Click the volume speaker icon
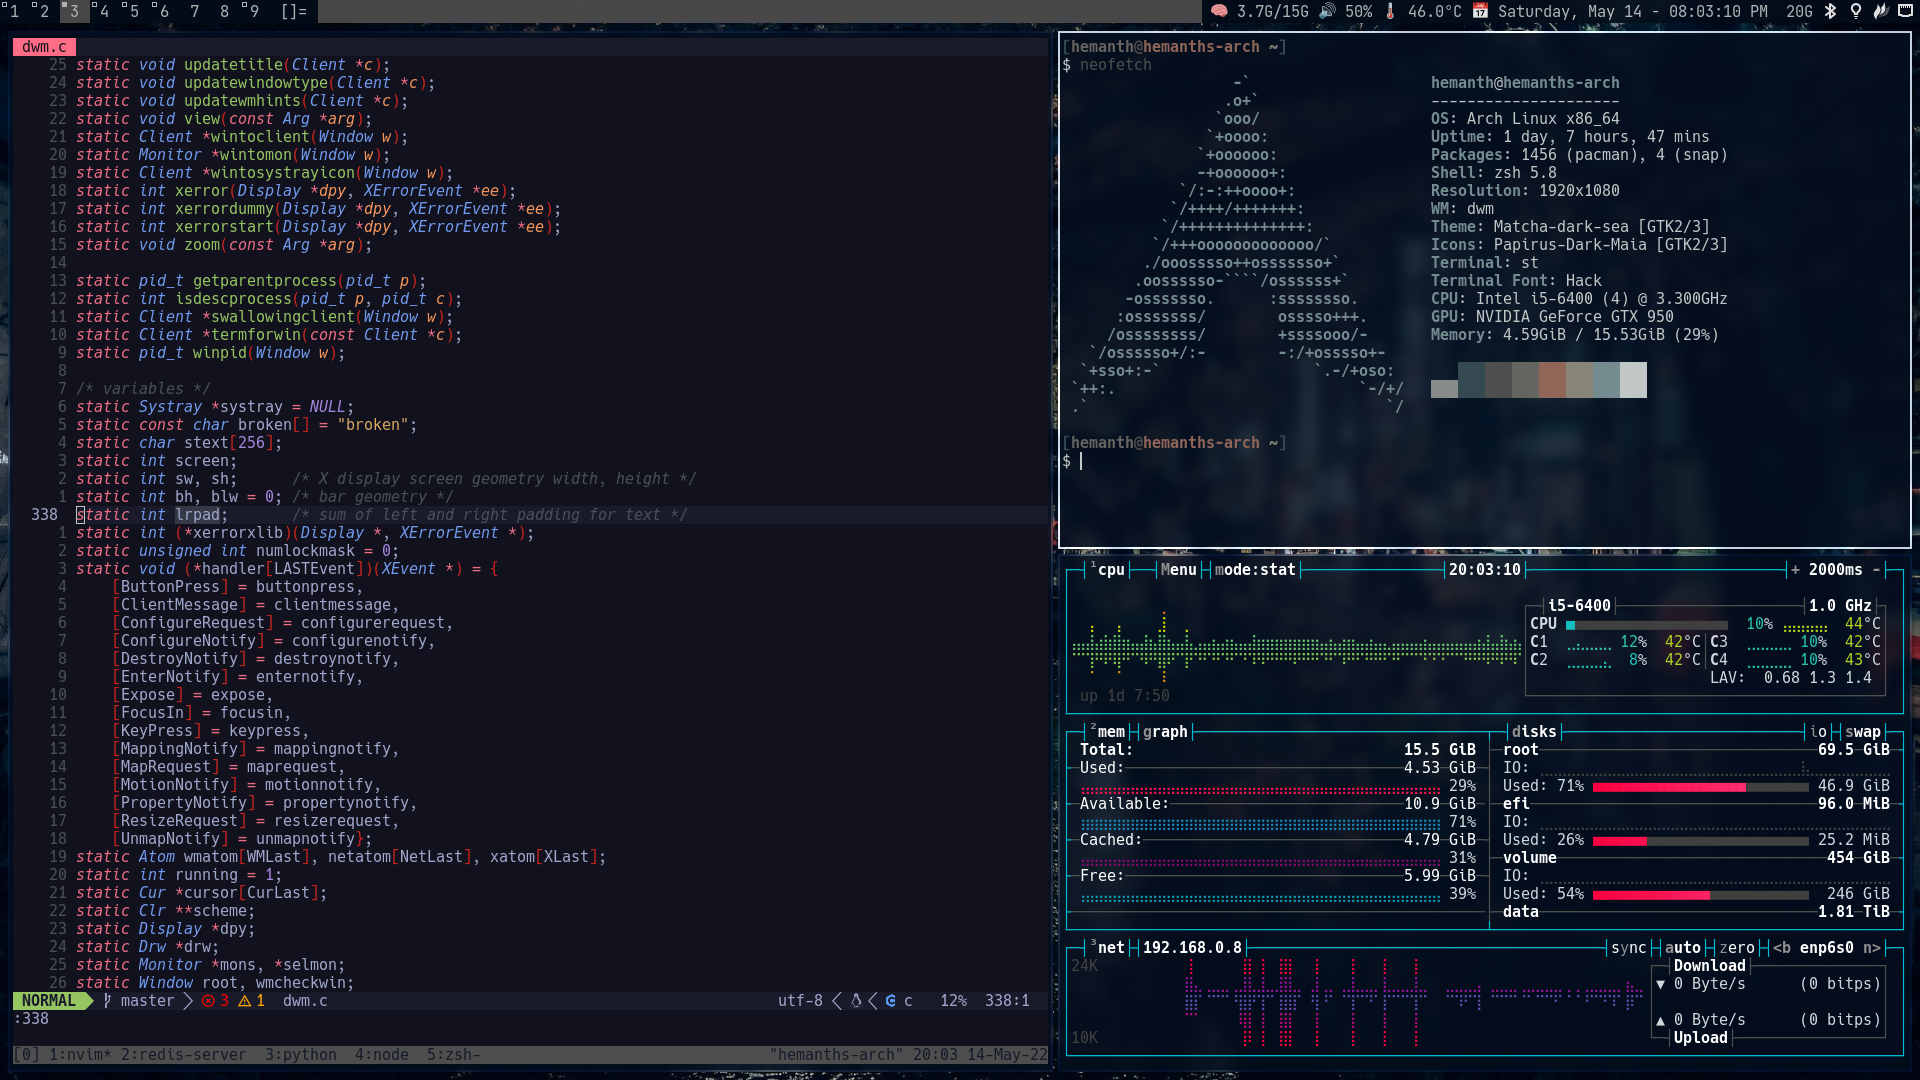This screenshot has height=1080, width=1920. tap(1327, 11)
